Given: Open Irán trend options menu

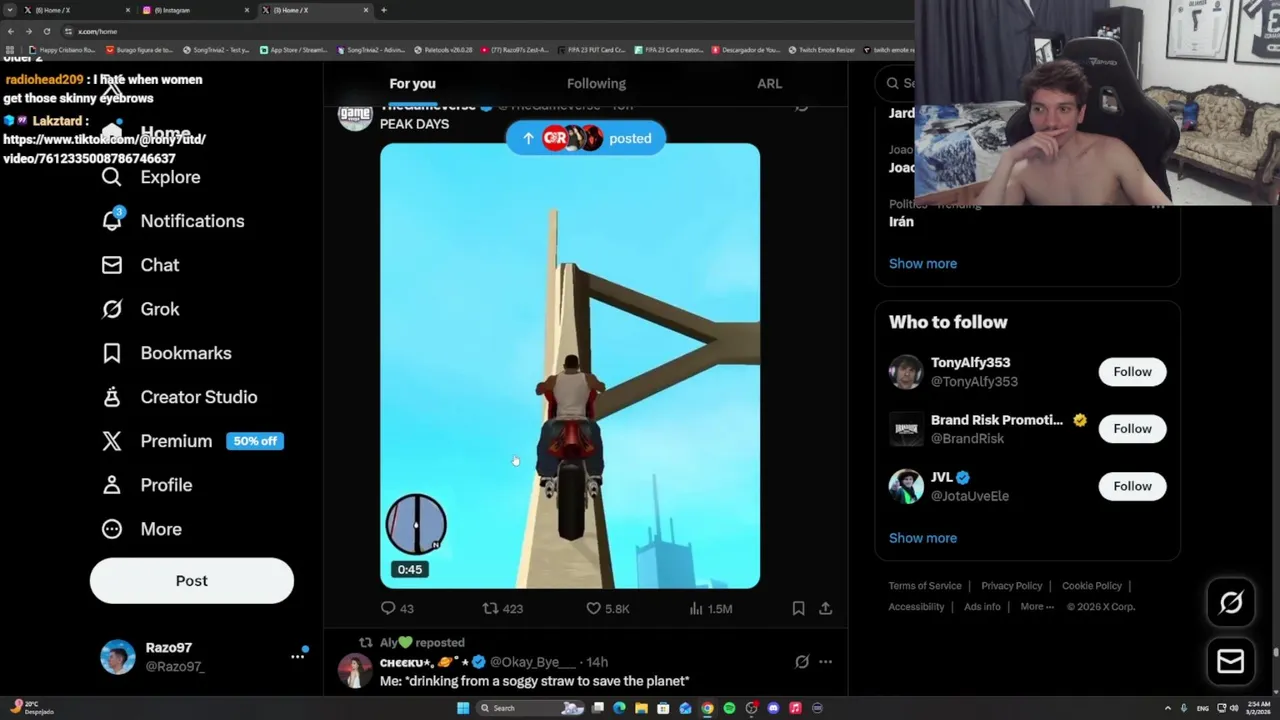Looking at the screenshot, I should 1157,205.
